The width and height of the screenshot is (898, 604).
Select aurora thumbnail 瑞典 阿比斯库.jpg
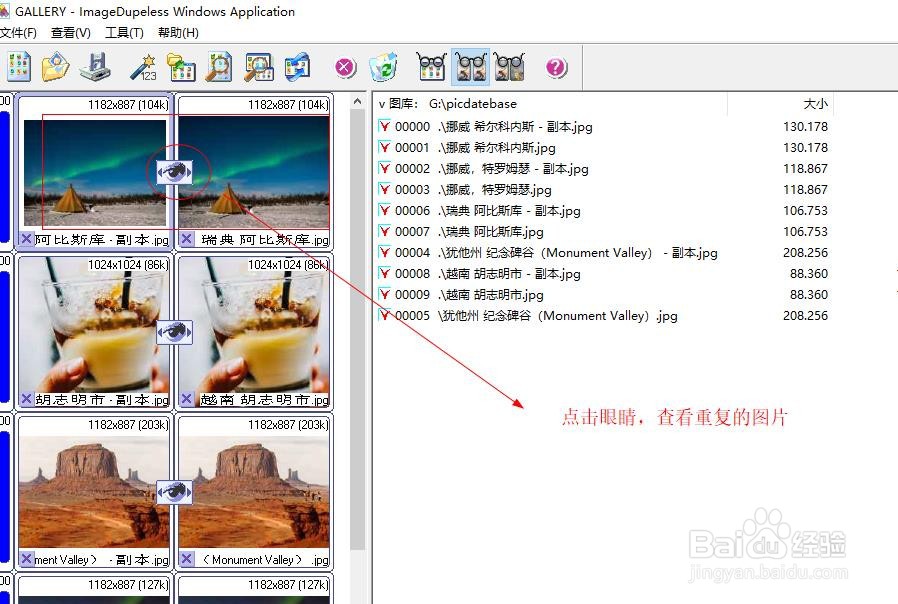pos(254,171)
